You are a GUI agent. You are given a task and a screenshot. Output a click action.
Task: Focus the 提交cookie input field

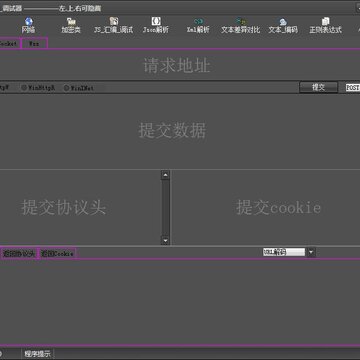(x=266, y=207)
